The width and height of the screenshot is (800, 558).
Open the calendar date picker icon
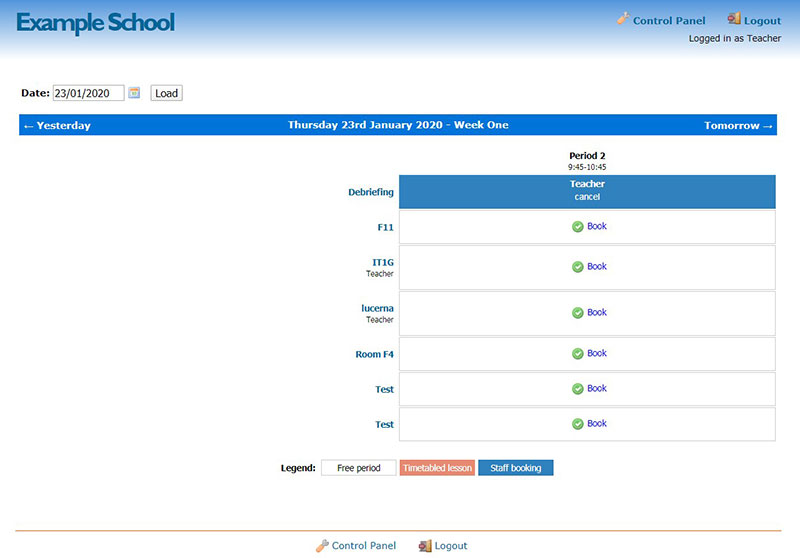coord(134,93)
